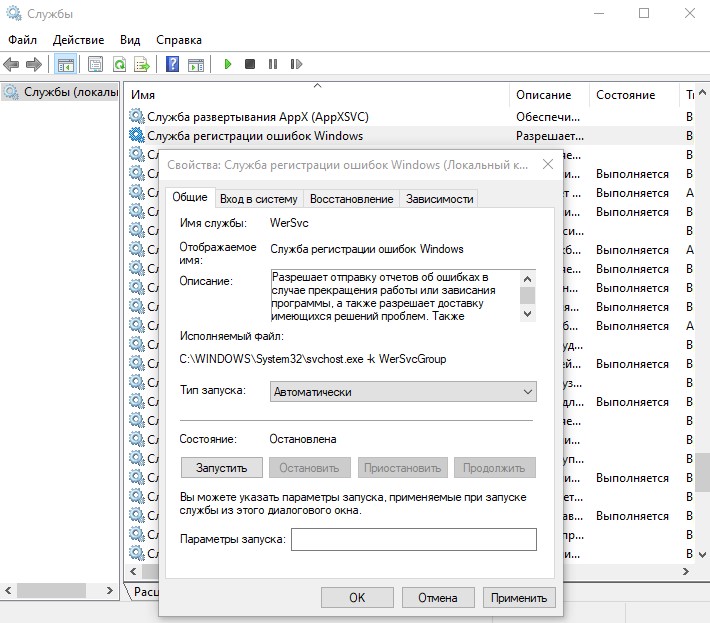710x623 pixels.
Task: Switch to the Зависимости tab
Action: click(439, 199)
